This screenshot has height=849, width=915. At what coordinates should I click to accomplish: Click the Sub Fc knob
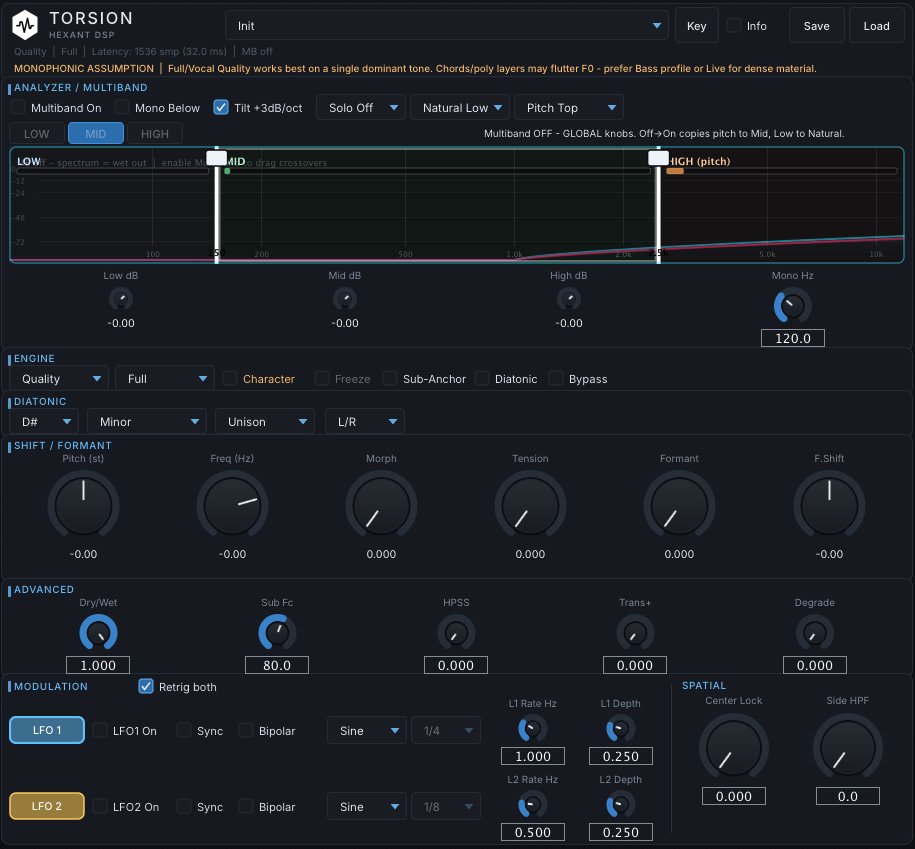(277, 634)
